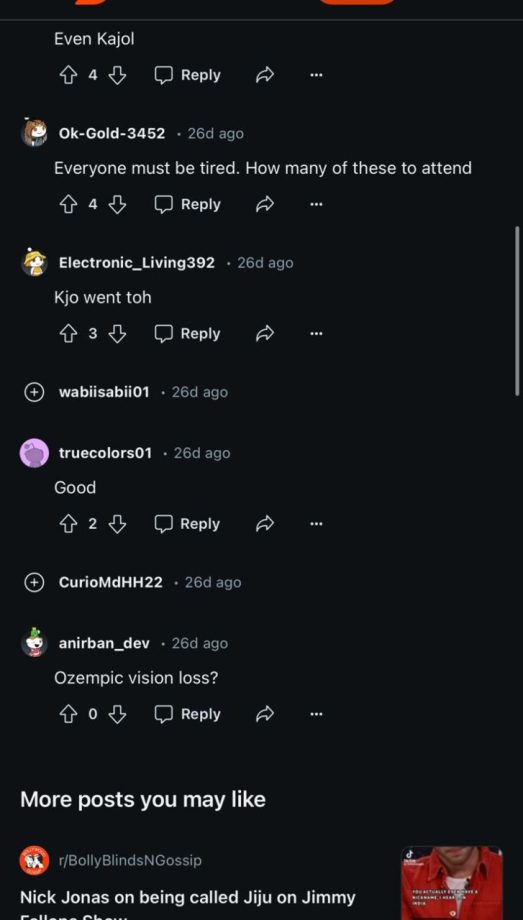Open the Nick Jonas post thumbnail

tap(451, 882)
